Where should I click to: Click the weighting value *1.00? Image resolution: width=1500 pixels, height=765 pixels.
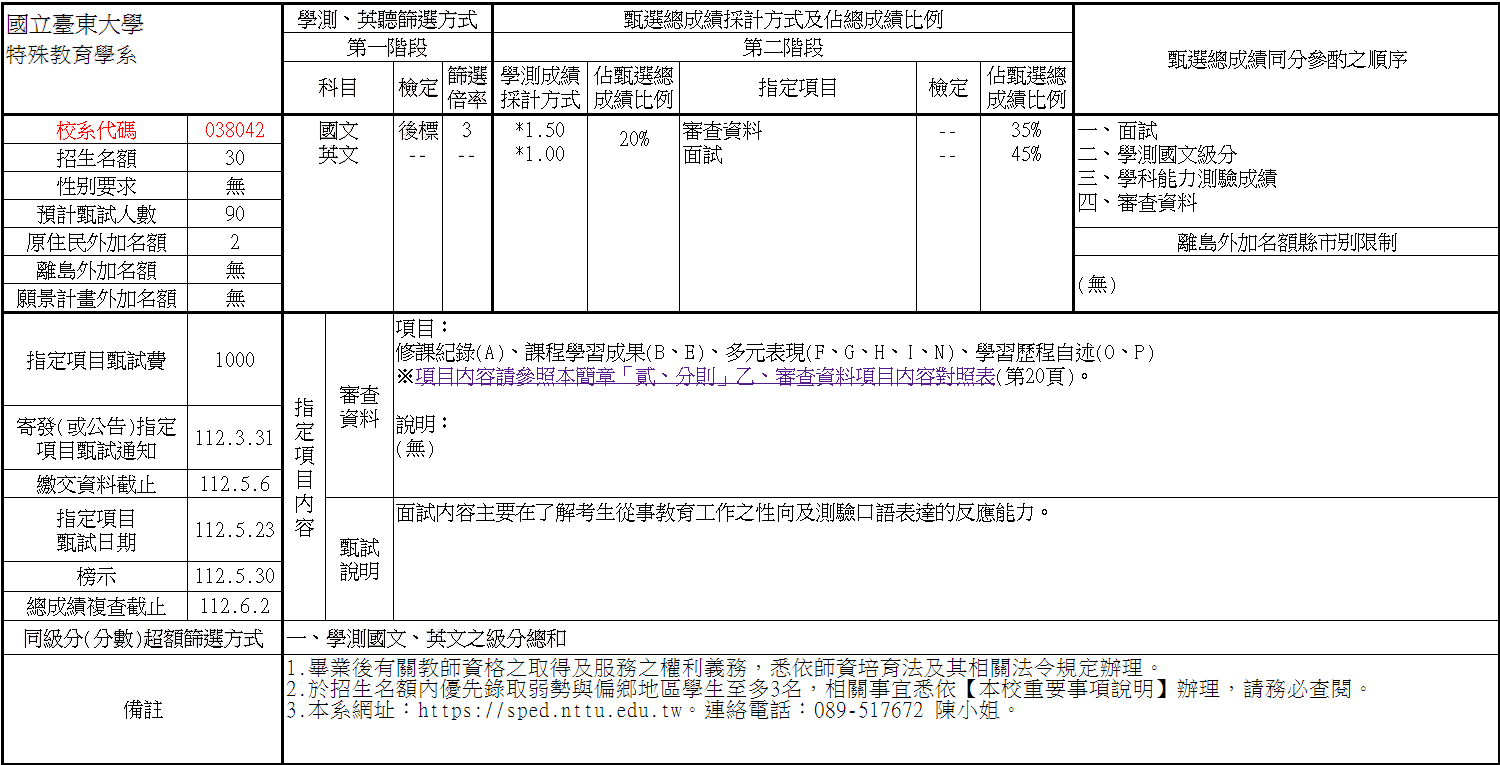coord(540,154)
